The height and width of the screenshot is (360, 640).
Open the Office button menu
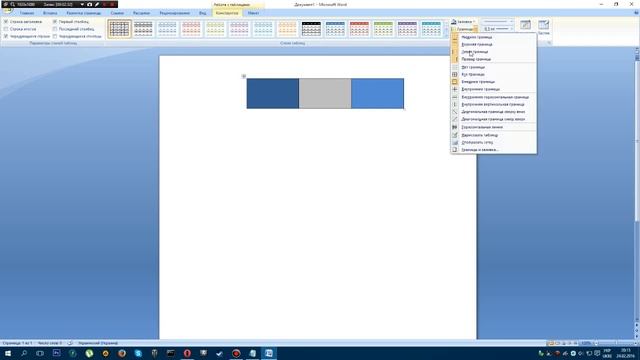7,9
